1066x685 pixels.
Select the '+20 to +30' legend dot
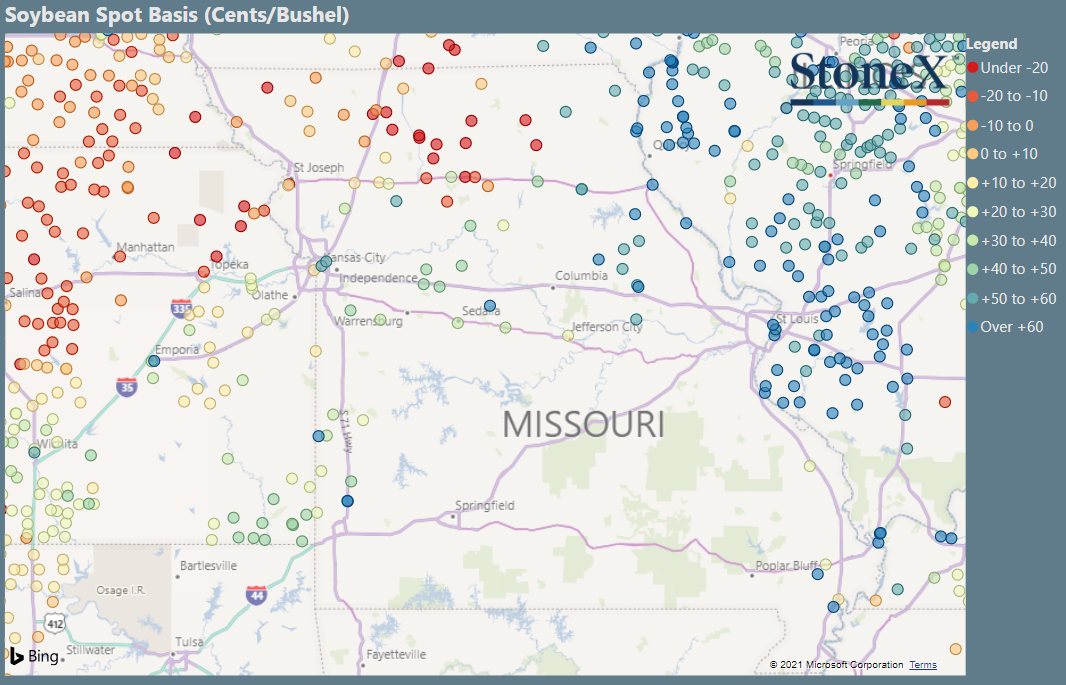point(972,212)
